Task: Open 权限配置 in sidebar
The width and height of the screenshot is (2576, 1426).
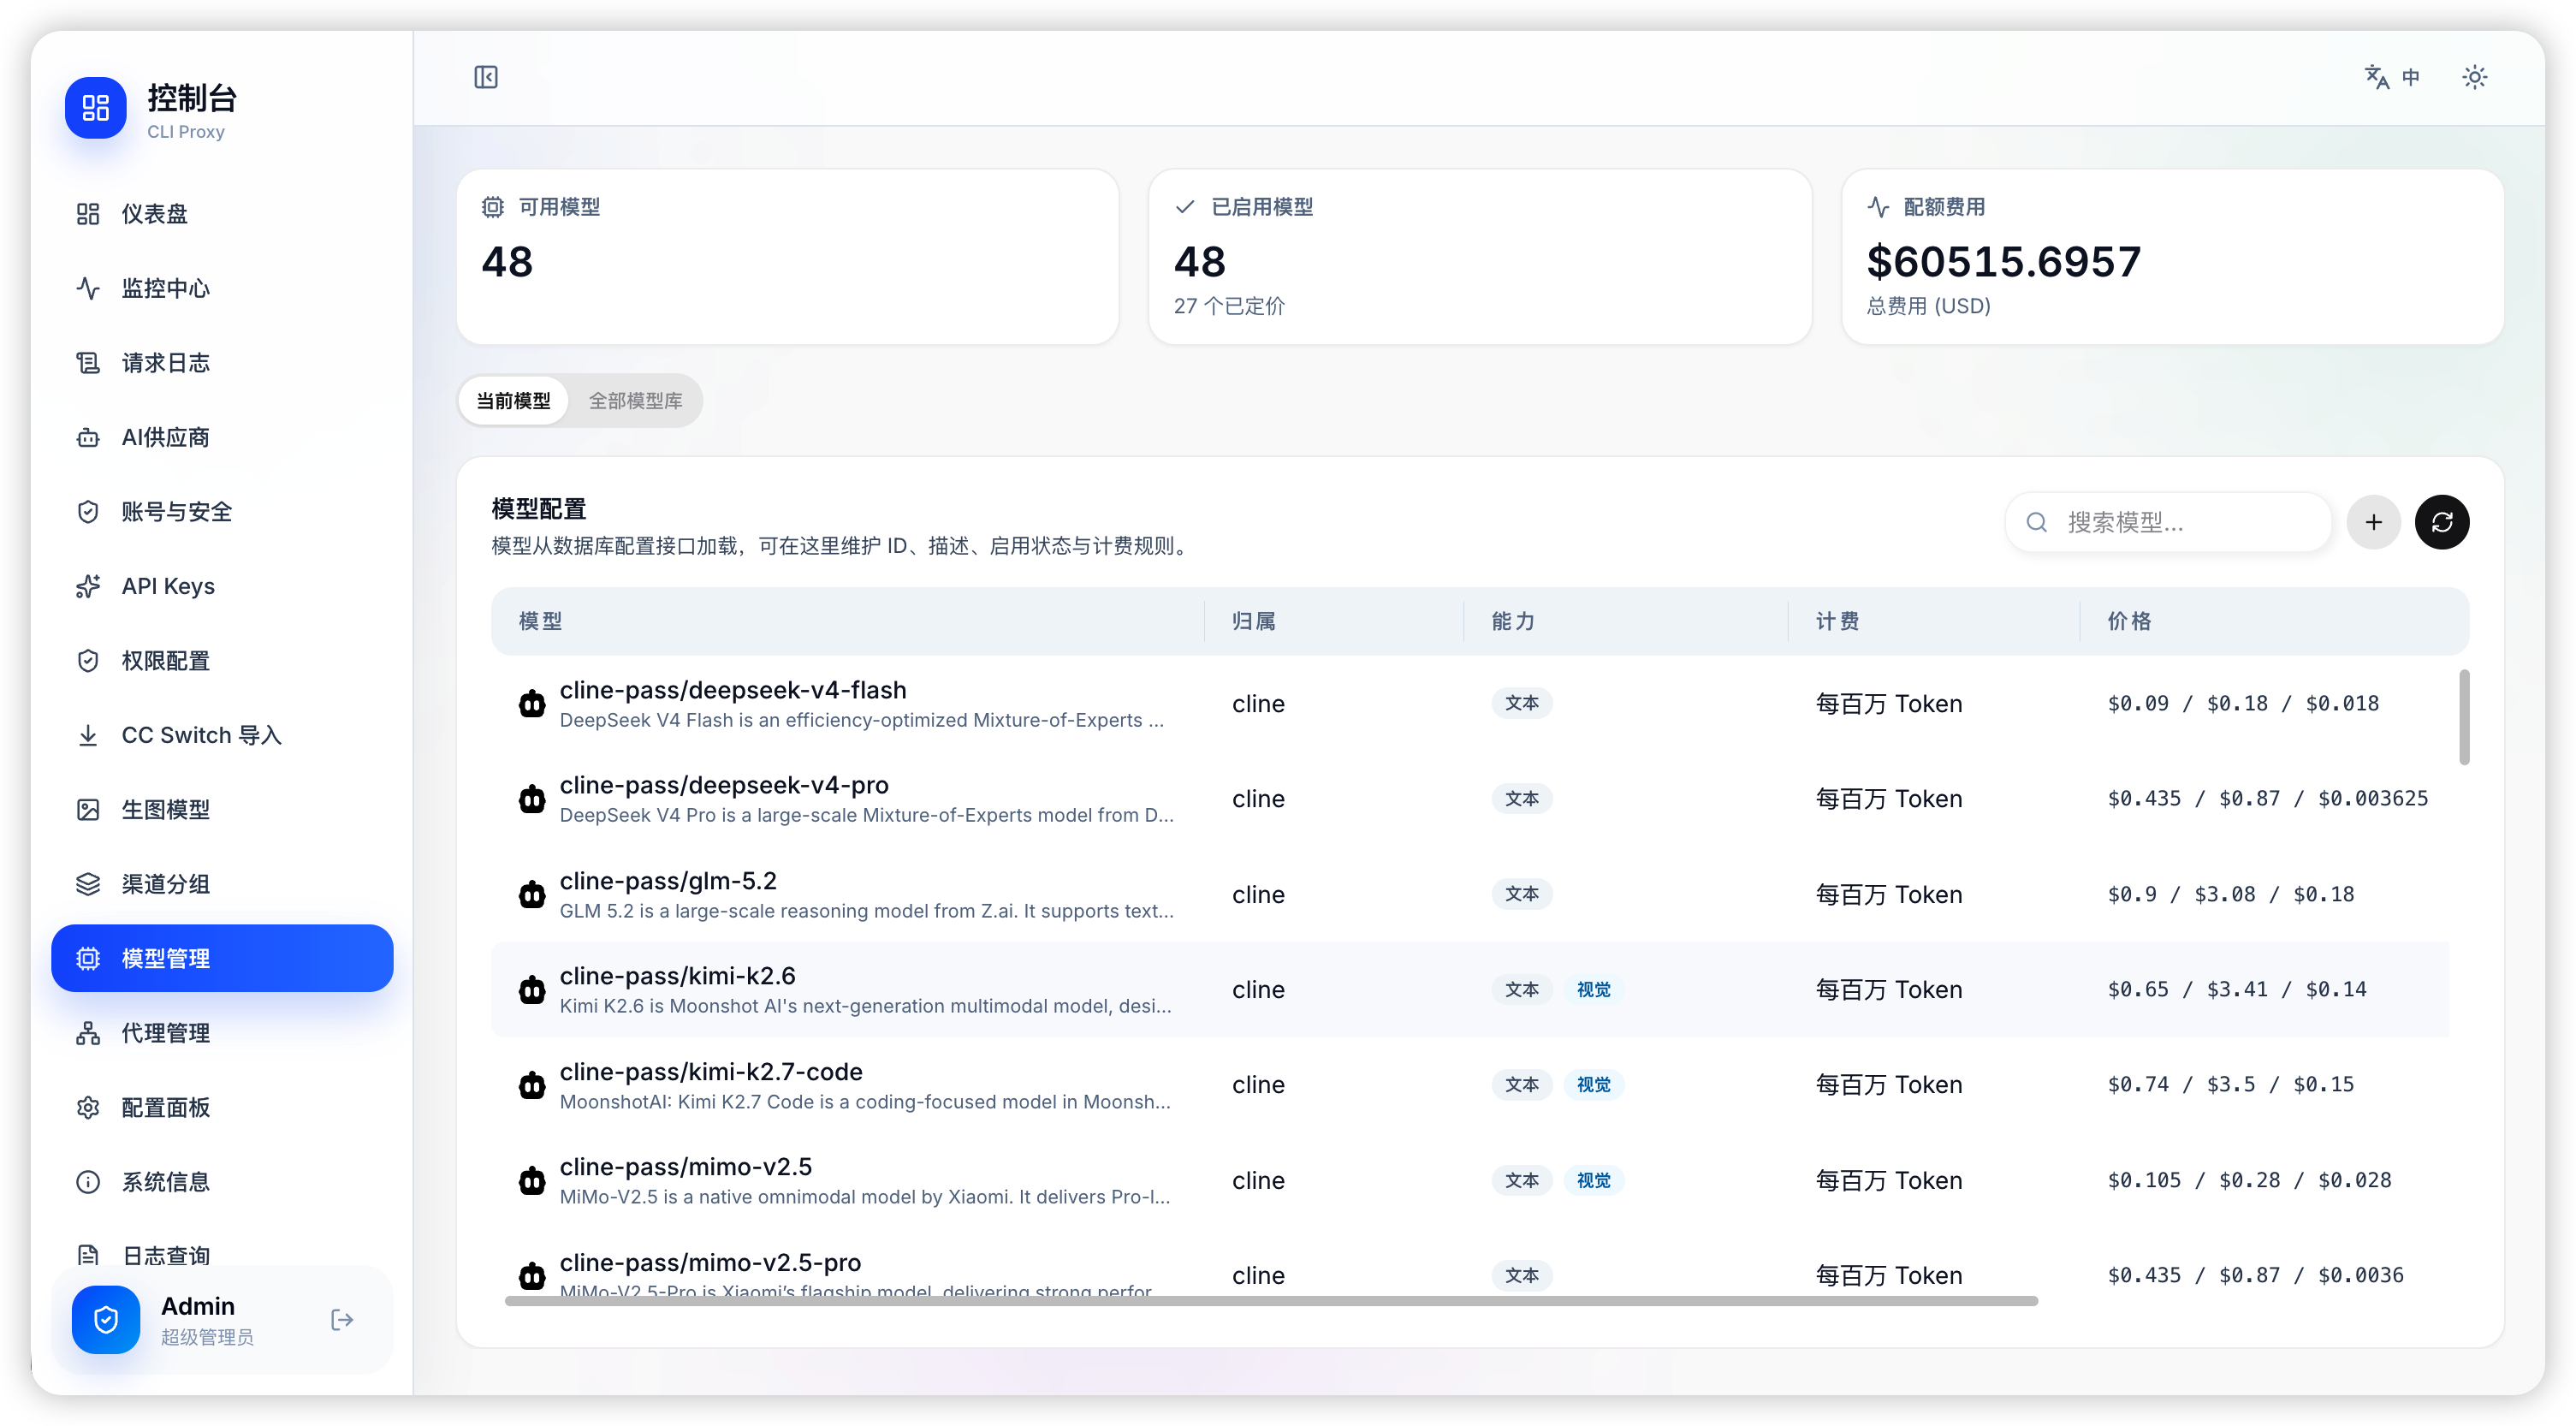Action: (222, 661)
